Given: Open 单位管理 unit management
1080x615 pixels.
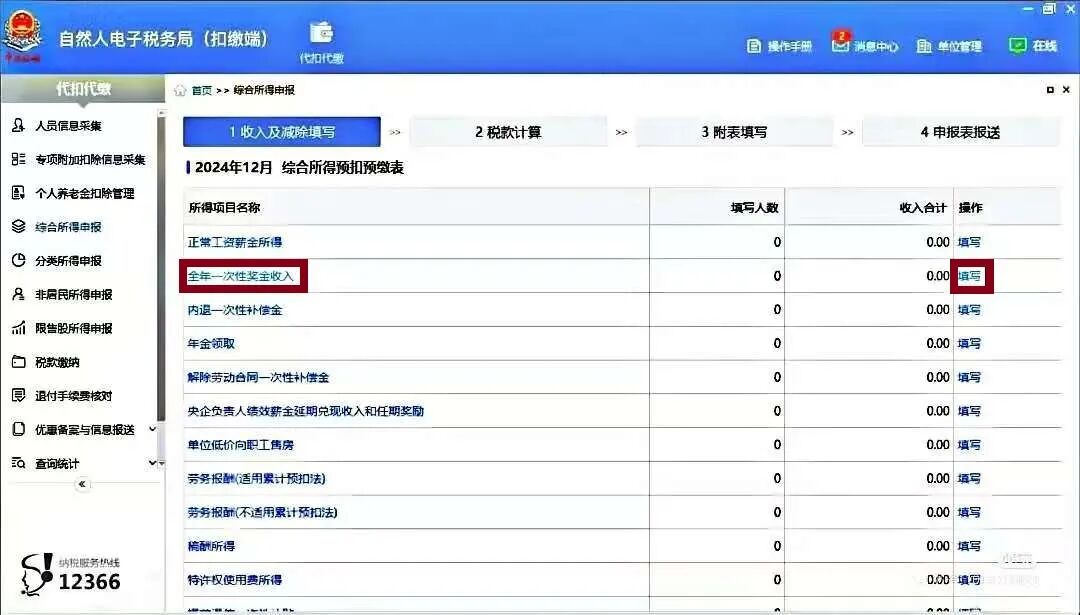Looking at the screenshot, I should (950, 45).
